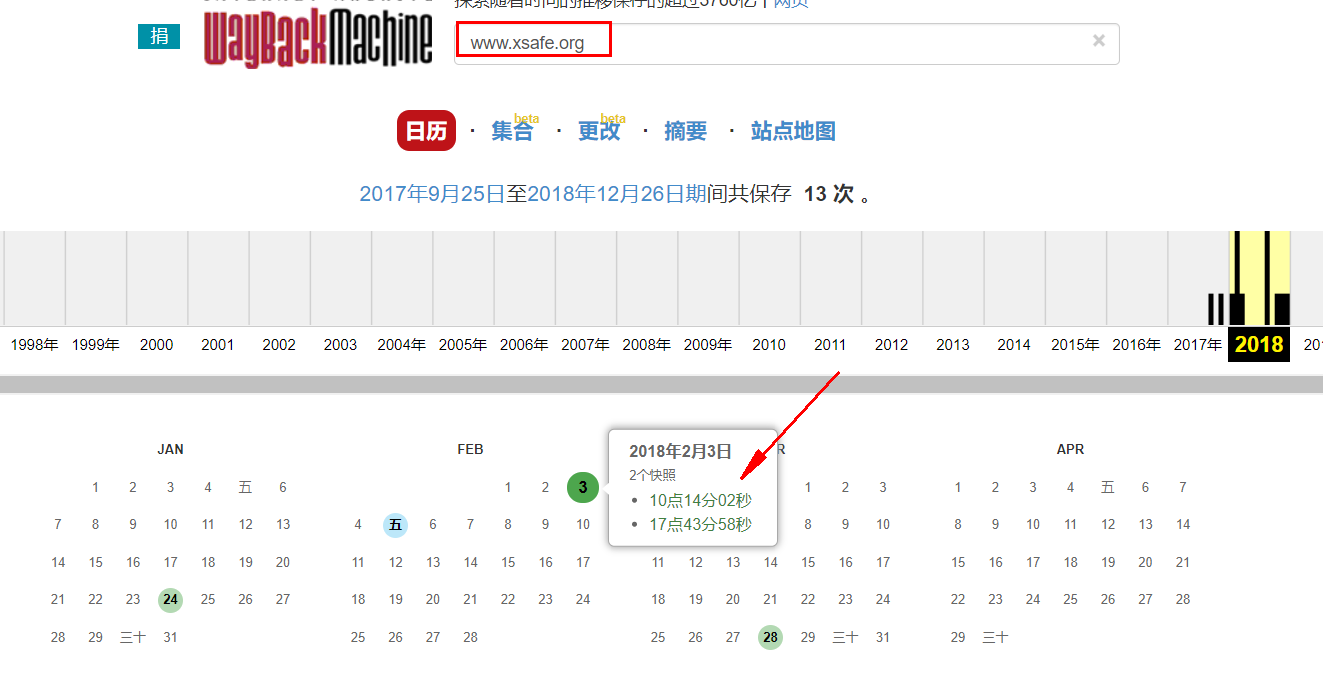Select 2017年 in the timeline

pyautogui.click(x=1198, y=345)
